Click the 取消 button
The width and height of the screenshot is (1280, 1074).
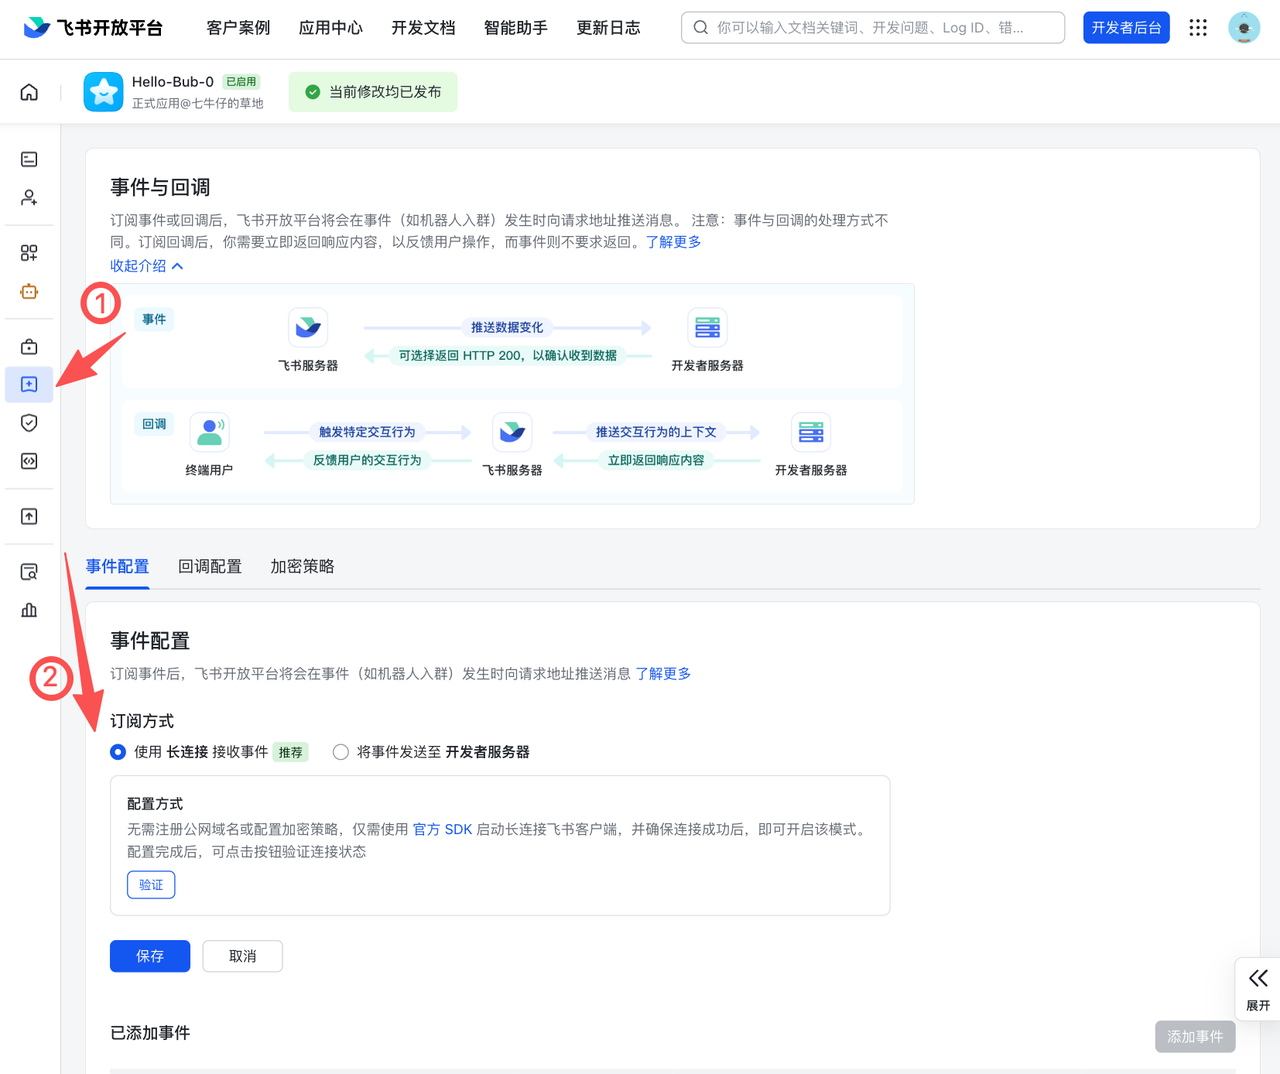(242, 956)
